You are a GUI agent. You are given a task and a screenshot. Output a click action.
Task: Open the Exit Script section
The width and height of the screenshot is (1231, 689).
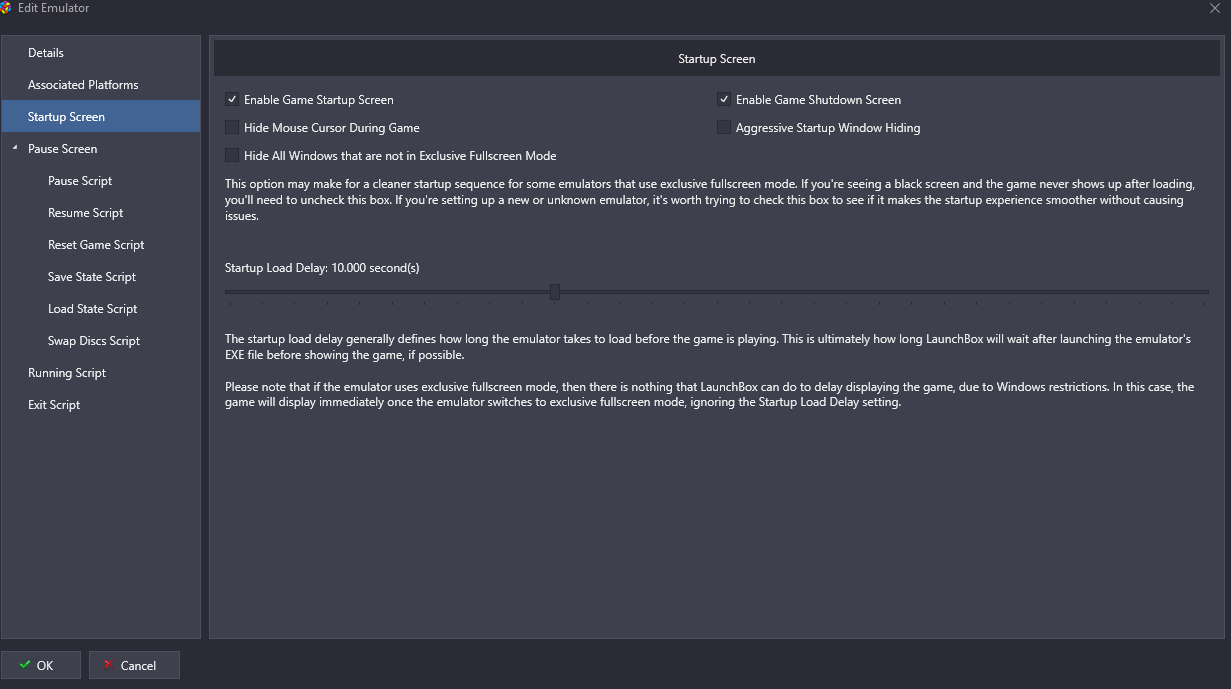pyautogui.click(x=54, y=405)
